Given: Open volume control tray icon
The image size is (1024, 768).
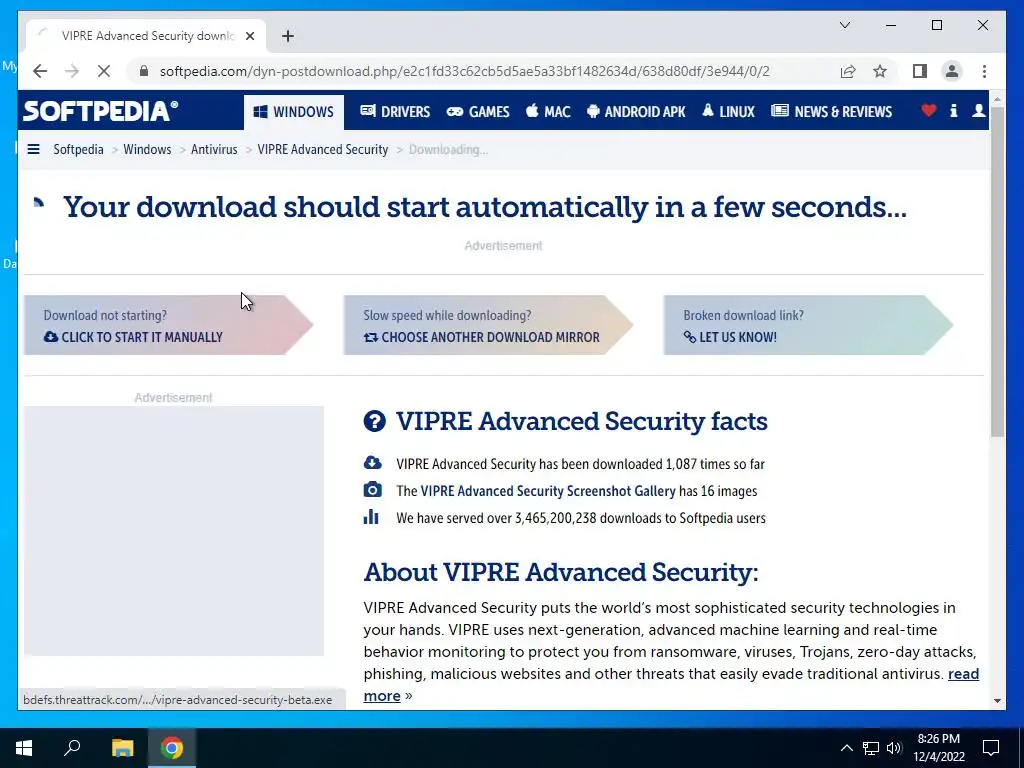Looking at the screenshot, I should (x=894, y=748).
